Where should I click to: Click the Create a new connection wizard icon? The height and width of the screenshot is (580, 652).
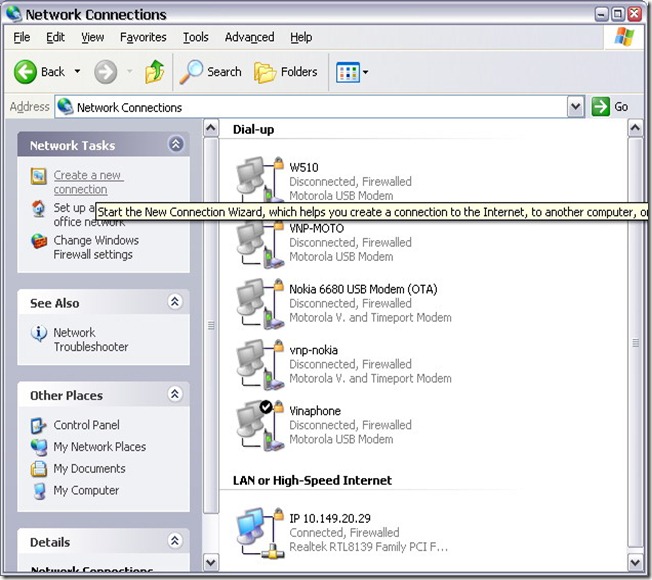coord(38,176)
